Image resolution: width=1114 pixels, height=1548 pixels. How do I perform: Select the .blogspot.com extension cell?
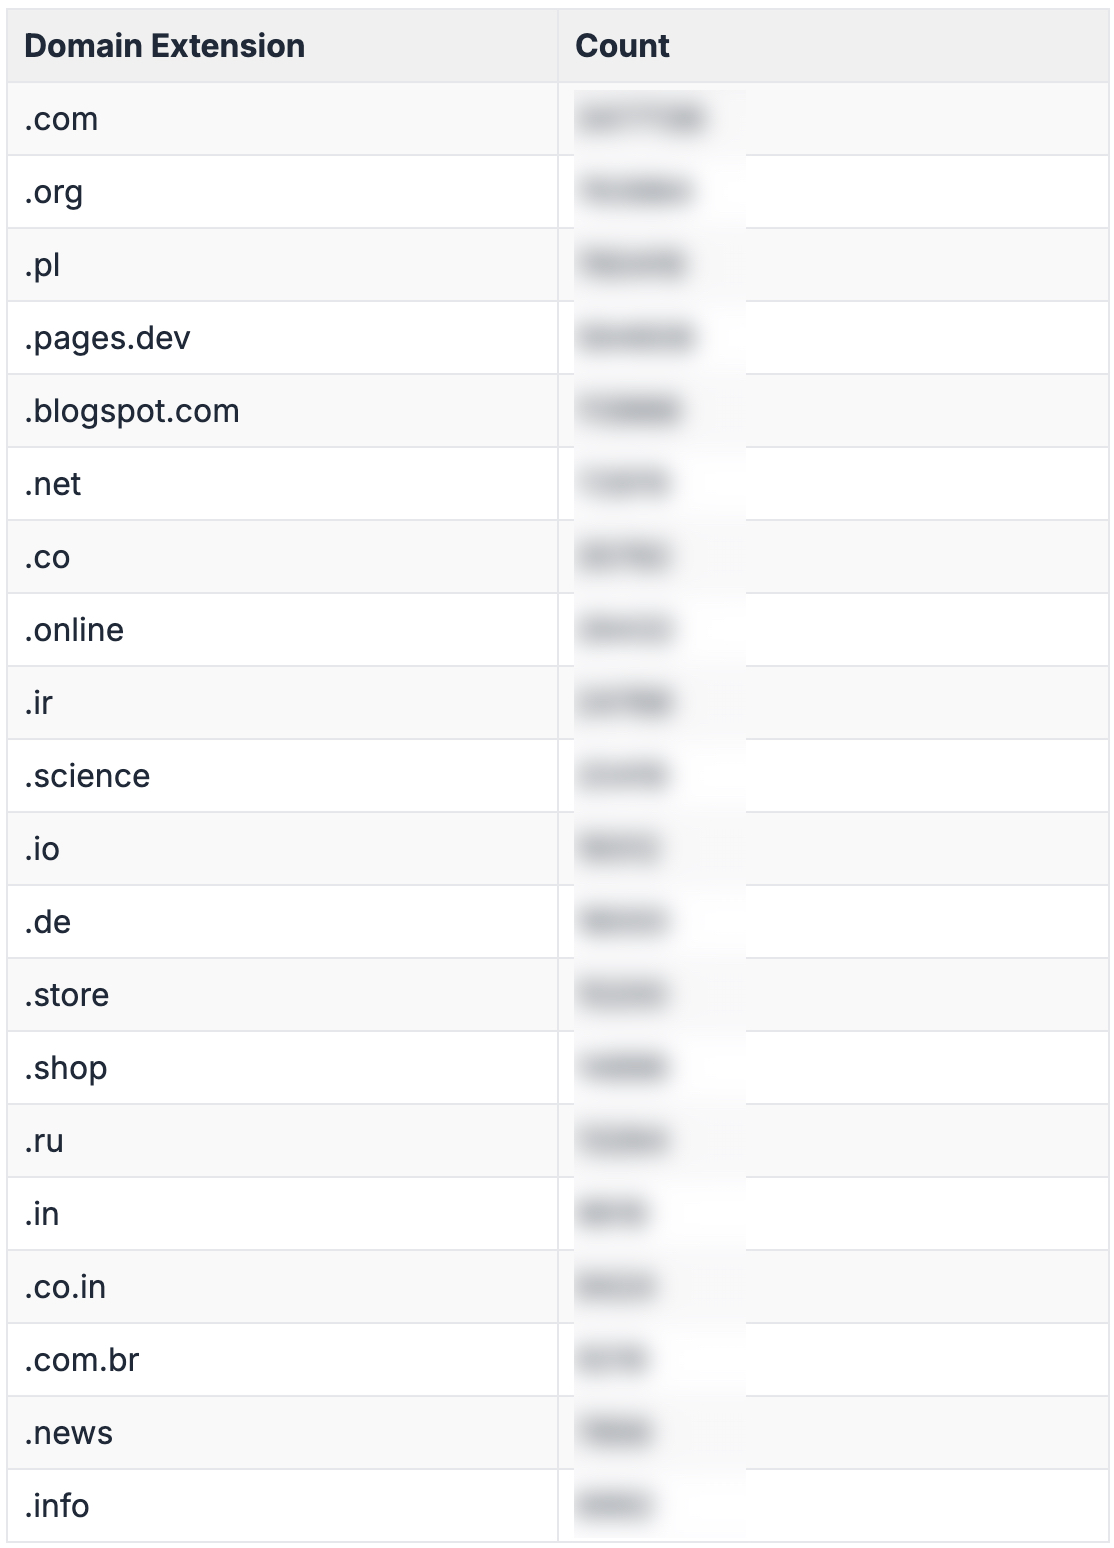132,411
